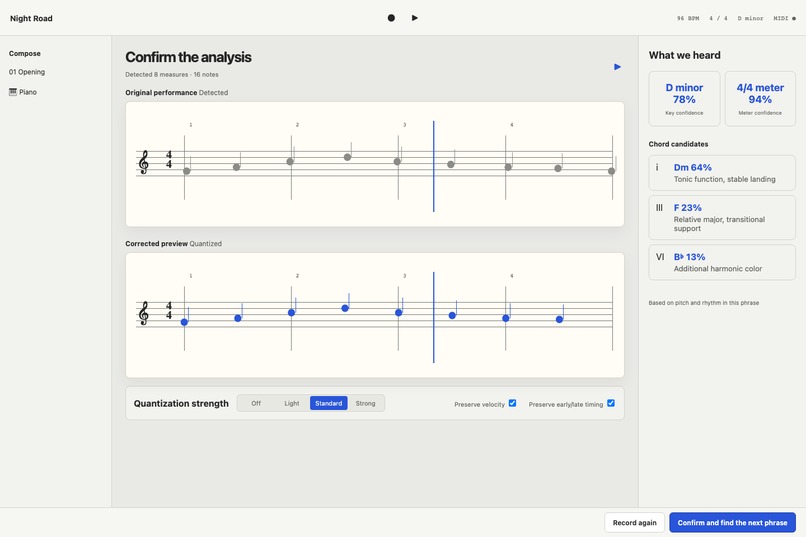Click Record again button
Screen dimensions: 806x537
coord(634,523)
